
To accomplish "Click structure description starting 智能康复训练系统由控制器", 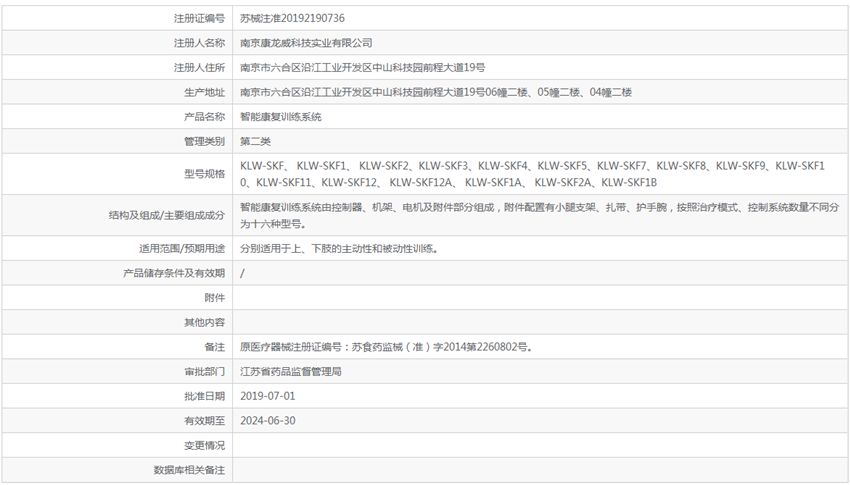I will point(539,215).
